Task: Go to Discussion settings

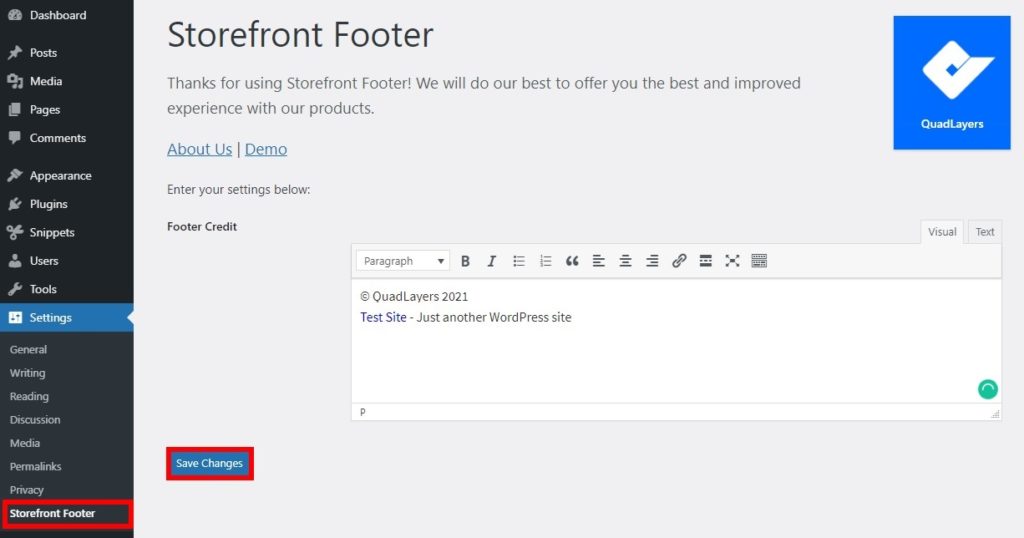Action: [35, 420]
